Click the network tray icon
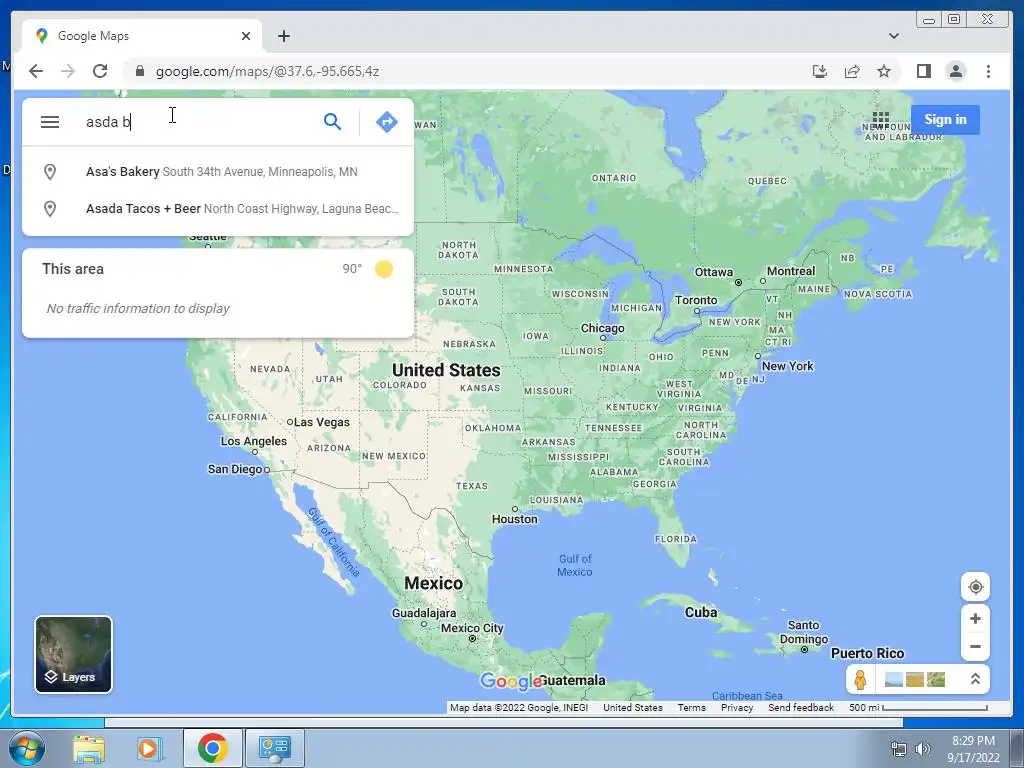The image size is (1024, 768). [x=899, y=749]
